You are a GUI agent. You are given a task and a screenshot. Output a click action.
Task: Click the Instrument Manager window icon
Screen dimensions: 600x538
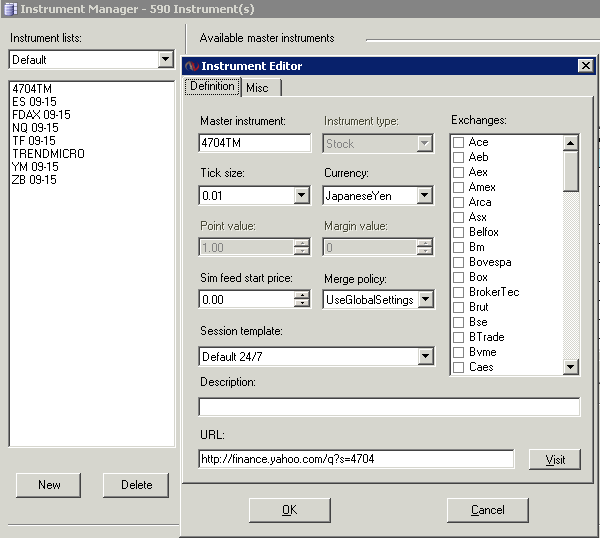pos(10,9)
